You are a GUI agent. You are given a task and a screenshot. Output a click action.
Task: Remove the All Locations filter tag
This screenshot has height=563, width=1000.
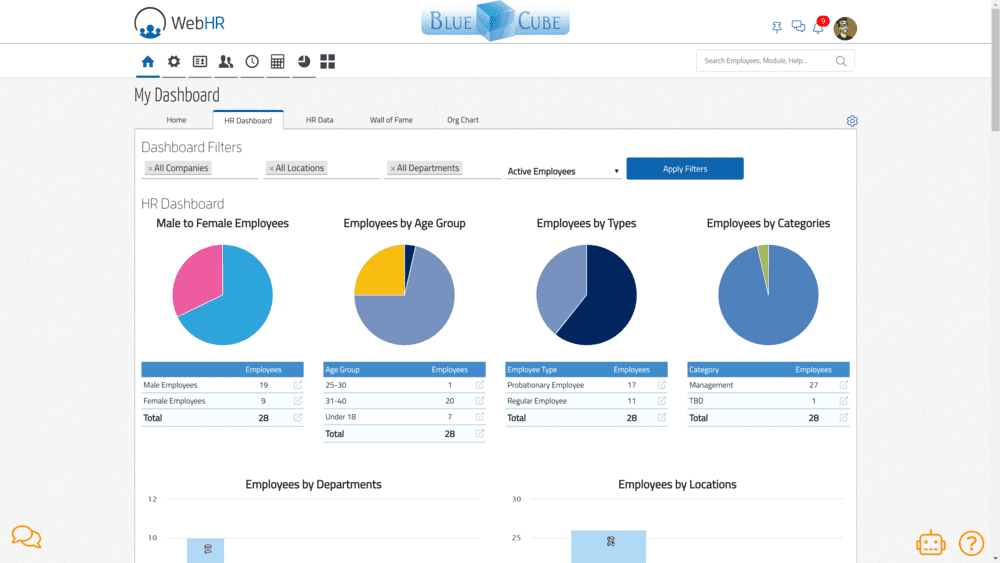click(x=271, y=168)
